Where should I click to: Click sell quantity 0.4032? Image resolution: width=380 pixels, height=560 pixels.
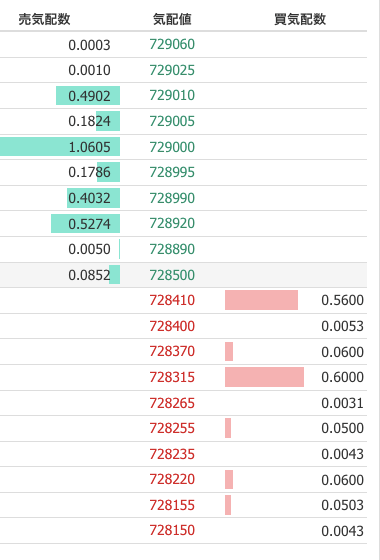coord(89,198)
